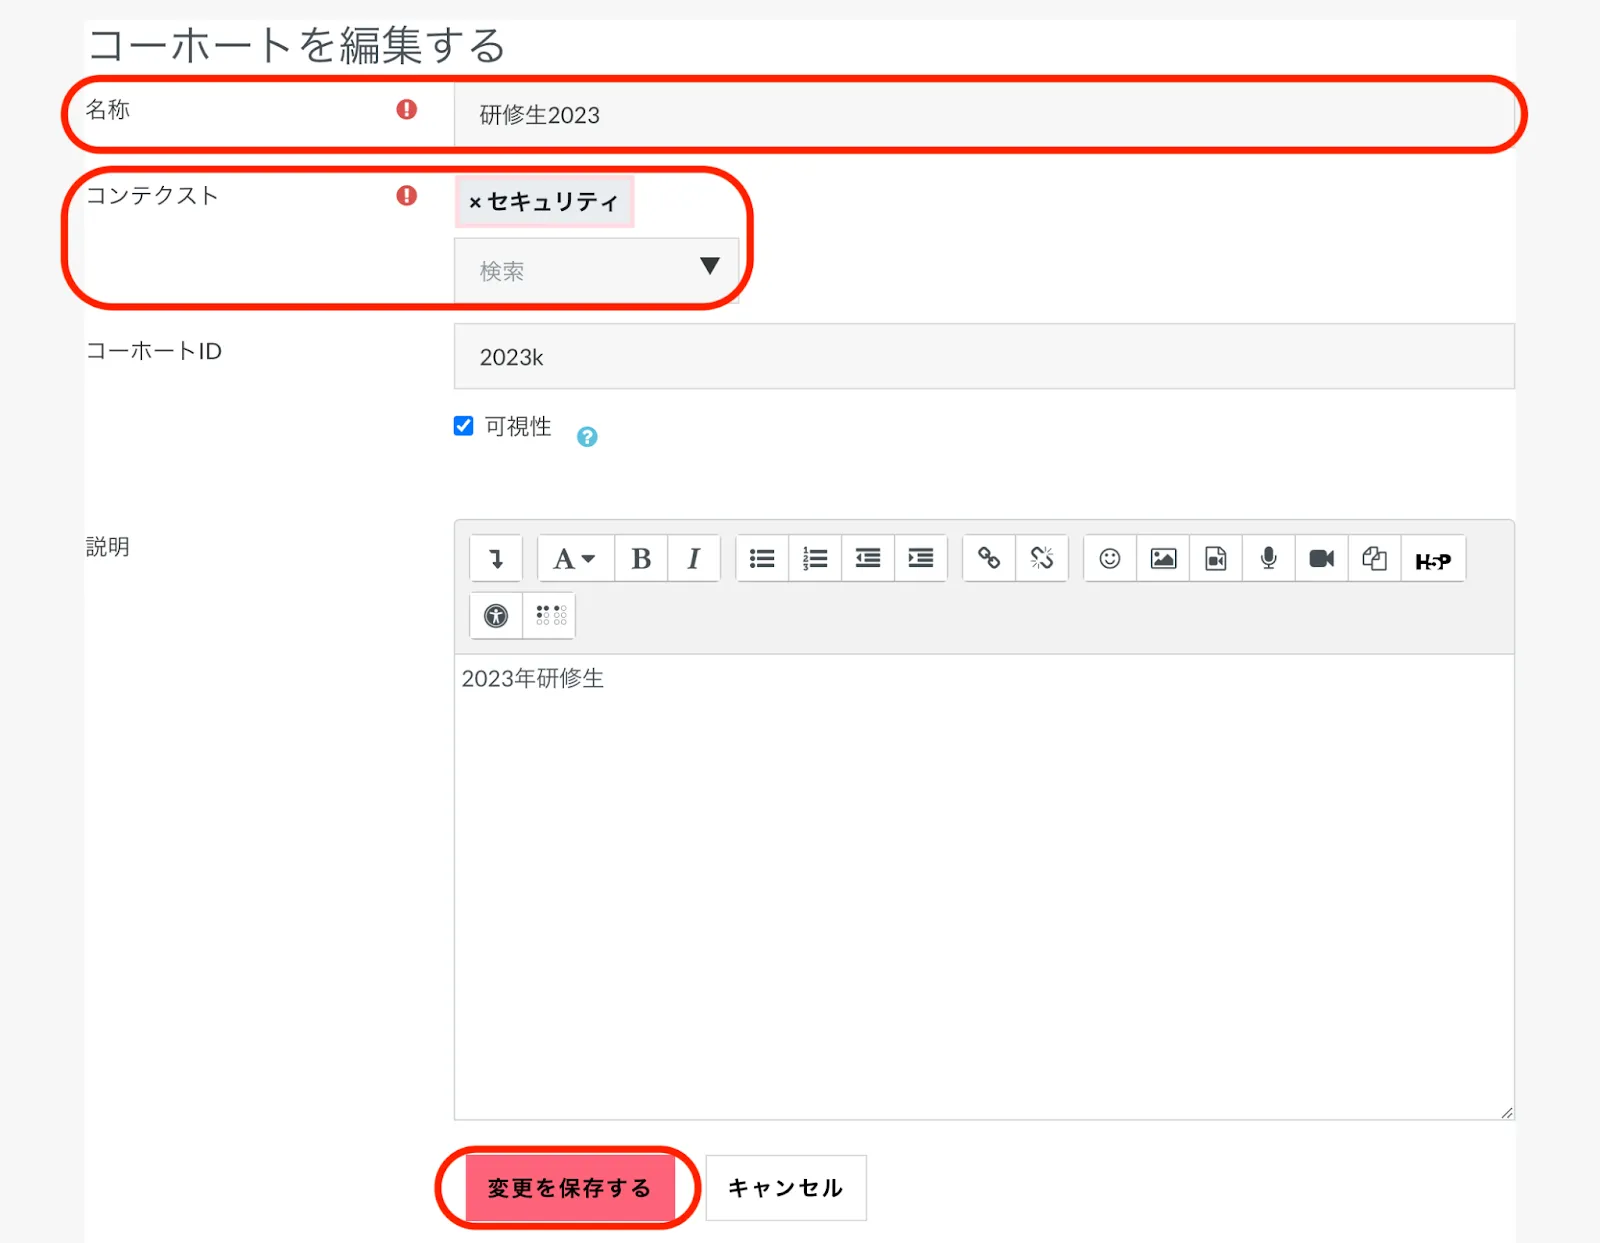The height and width of the screenshot is (1243, 1600).
Task: Open the emoji picker
Action: pyautogui.click(x=1110, y=559)
